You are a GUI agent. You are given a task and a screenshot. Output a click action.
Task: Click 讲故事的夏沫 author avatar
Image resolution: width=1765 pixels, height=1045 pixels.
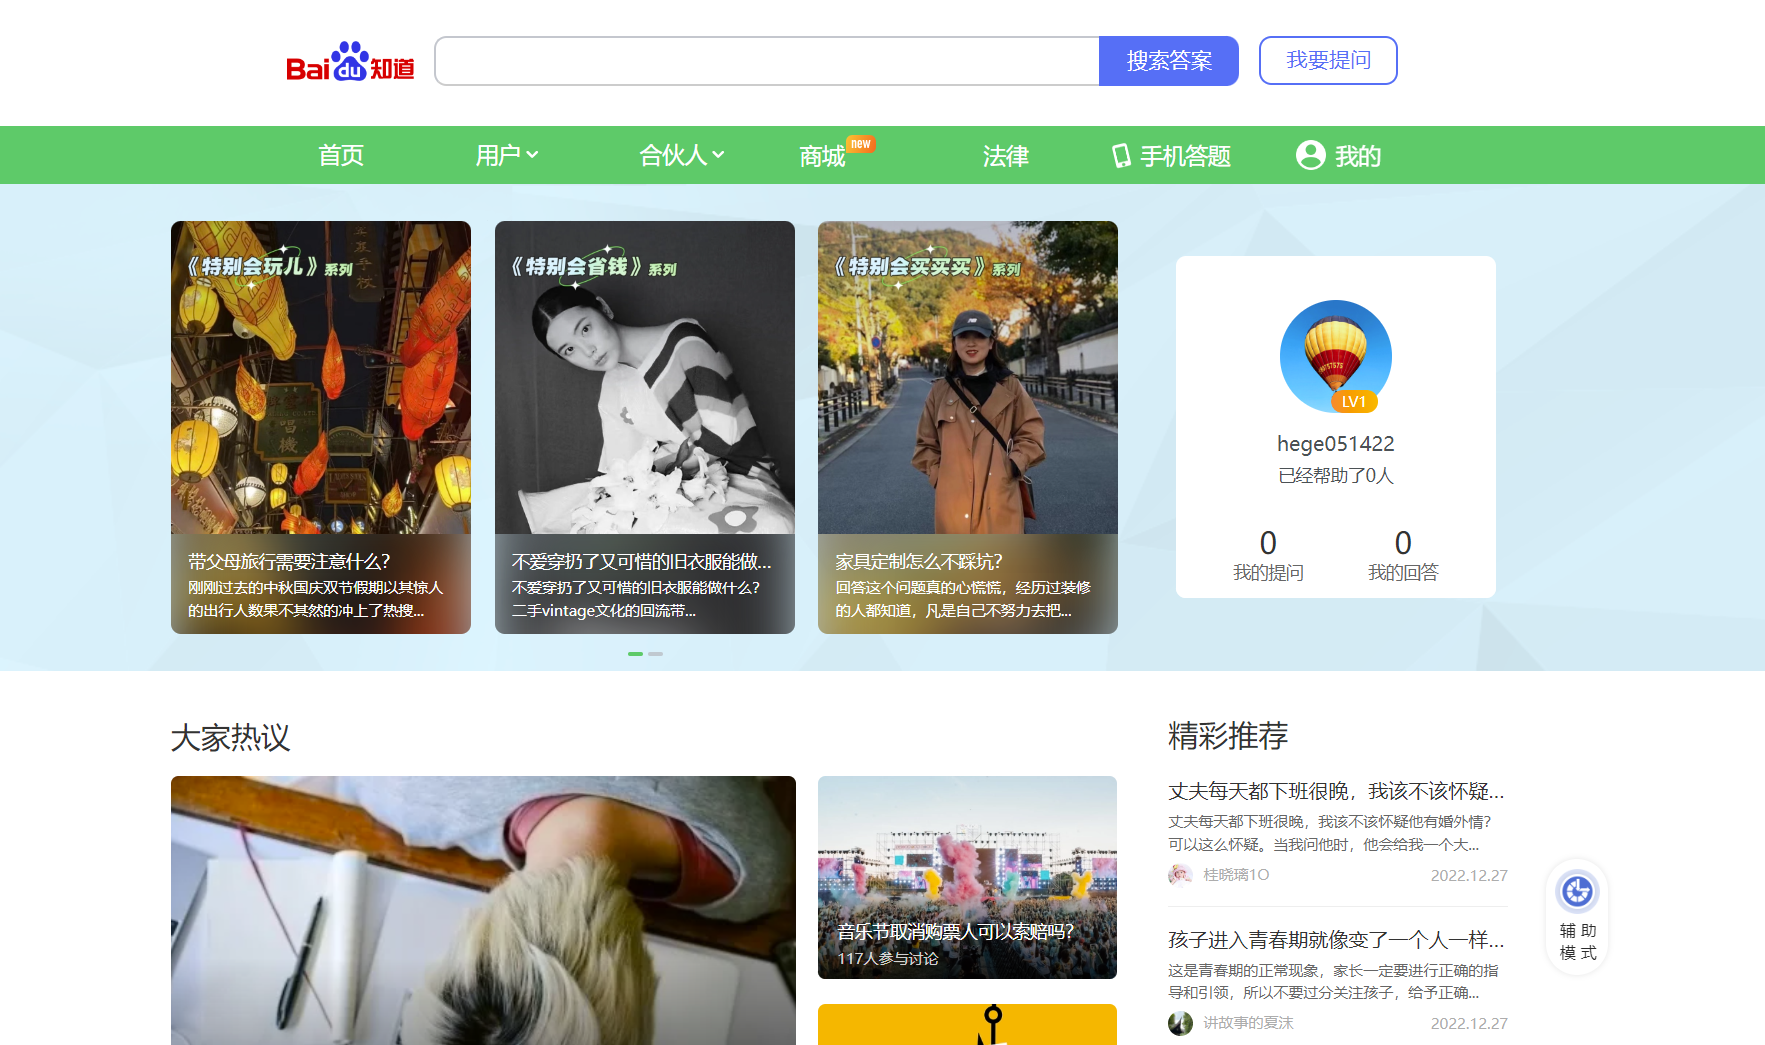click(x=1180, y=1023)
